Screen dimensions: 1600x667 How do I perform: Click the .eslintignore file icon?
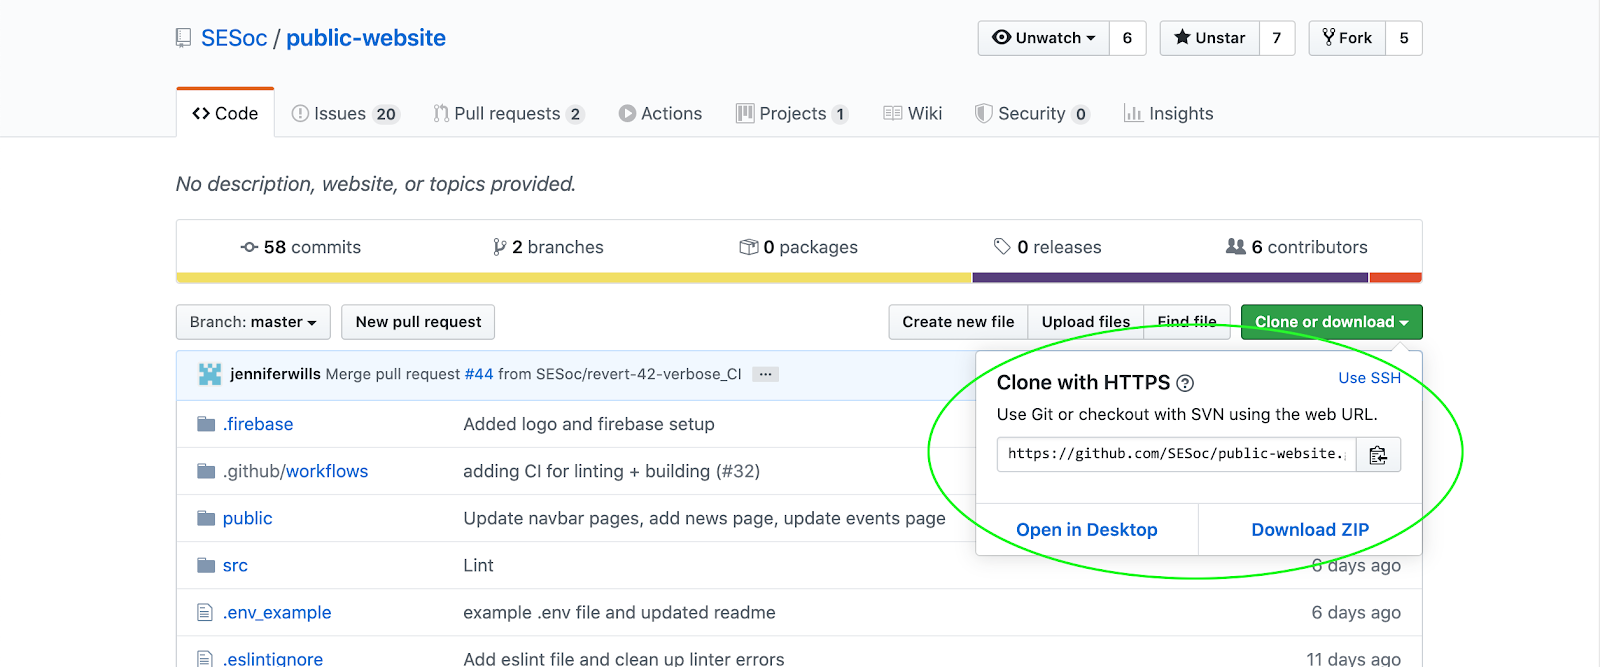point(205,659)
